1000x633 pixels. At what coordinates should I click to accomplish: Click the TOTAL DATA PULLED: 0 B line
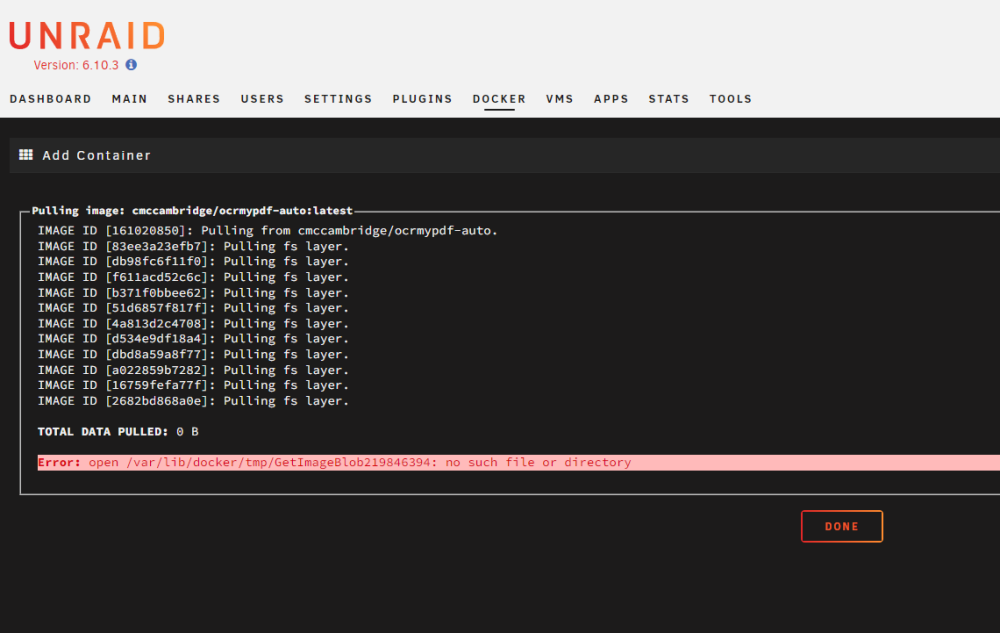tap(118, 432)
